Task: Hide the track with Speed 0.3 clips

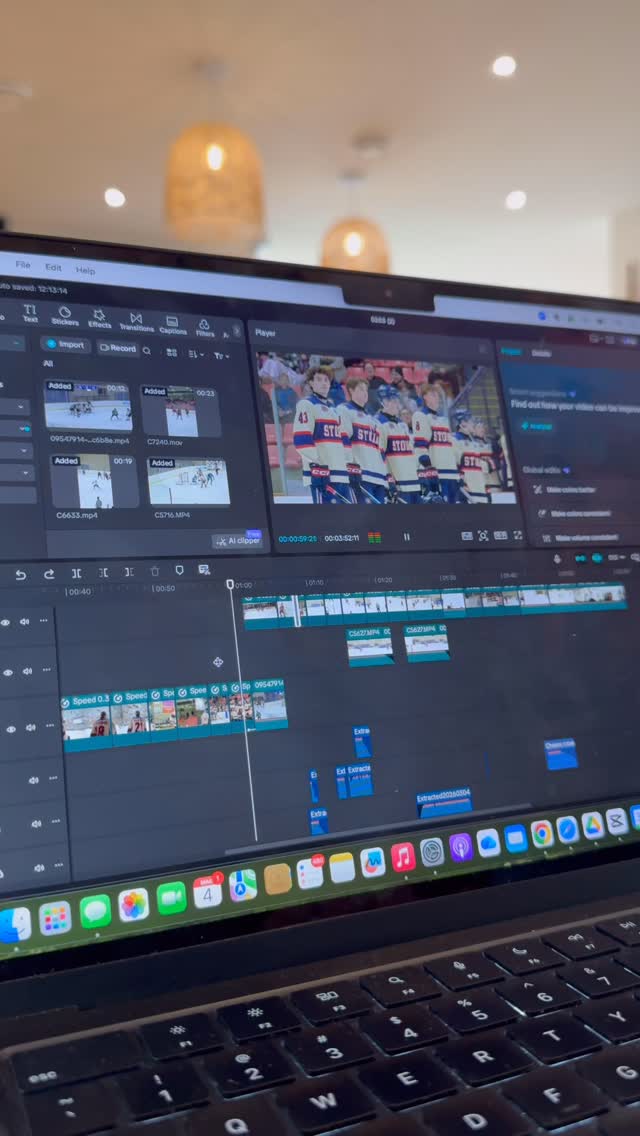Action: pos(11,730)
